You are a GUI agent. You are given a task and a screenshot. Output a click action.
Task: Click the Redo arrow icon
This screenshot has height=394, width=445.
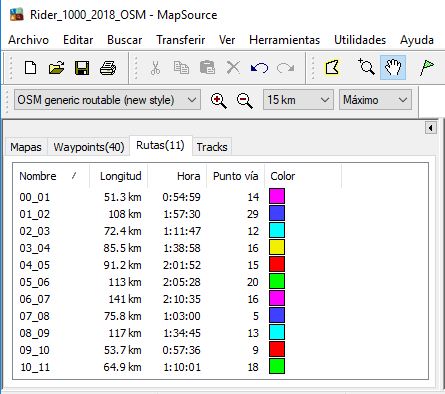click(x=286, y=68)
